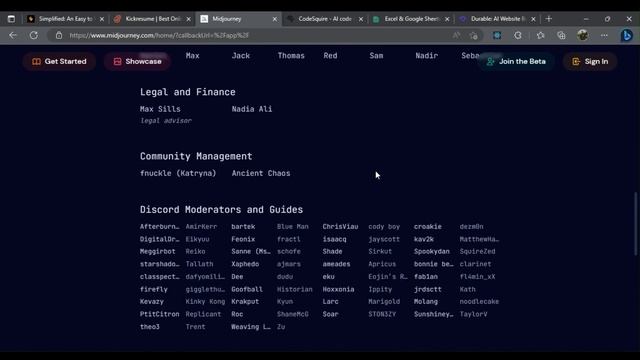
Task: Click moderator name PtitCitron
Action: point(160,314)
